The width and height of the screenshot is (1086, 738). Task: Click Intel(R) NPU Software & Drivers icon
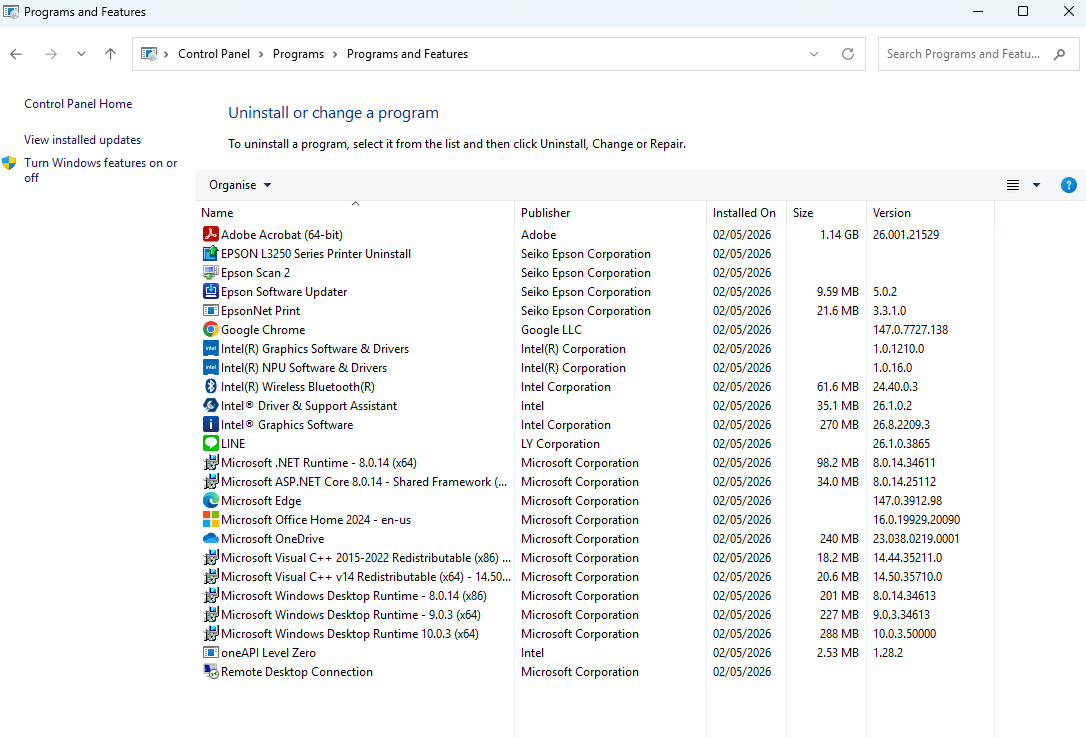point(211,368)
